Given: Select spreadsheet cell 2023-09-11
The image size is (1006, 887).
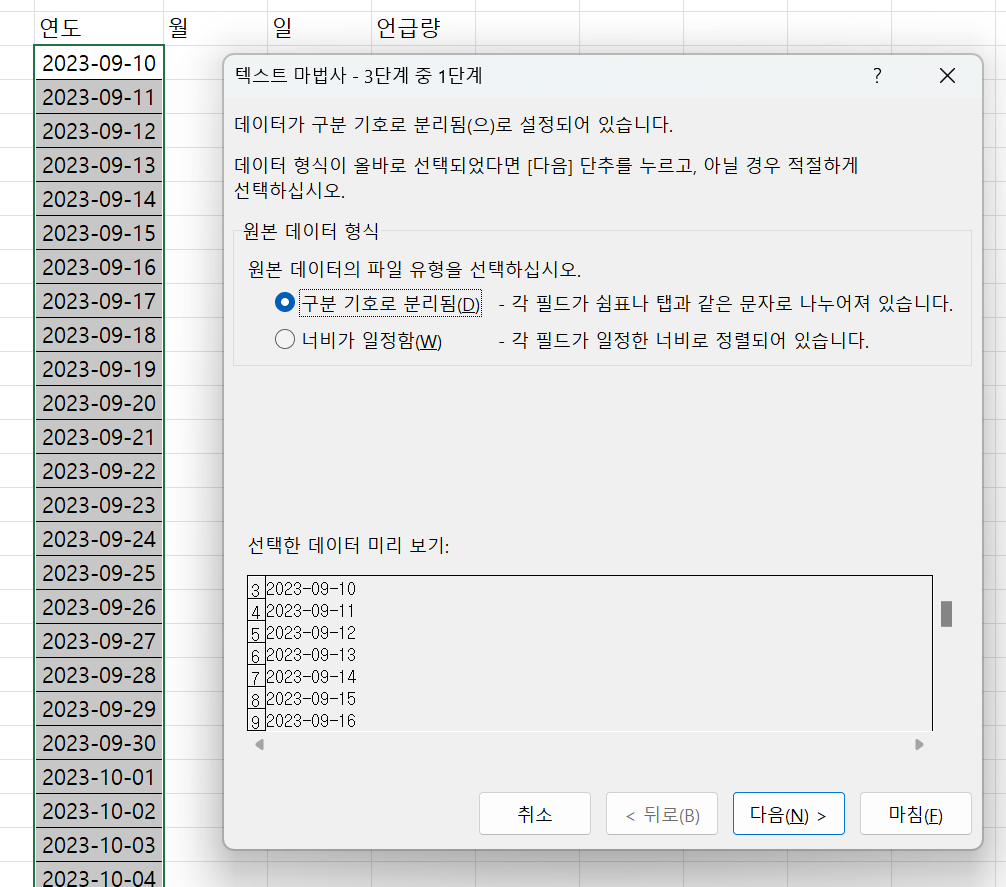Looking at the screenshot, I should [99, 97].
